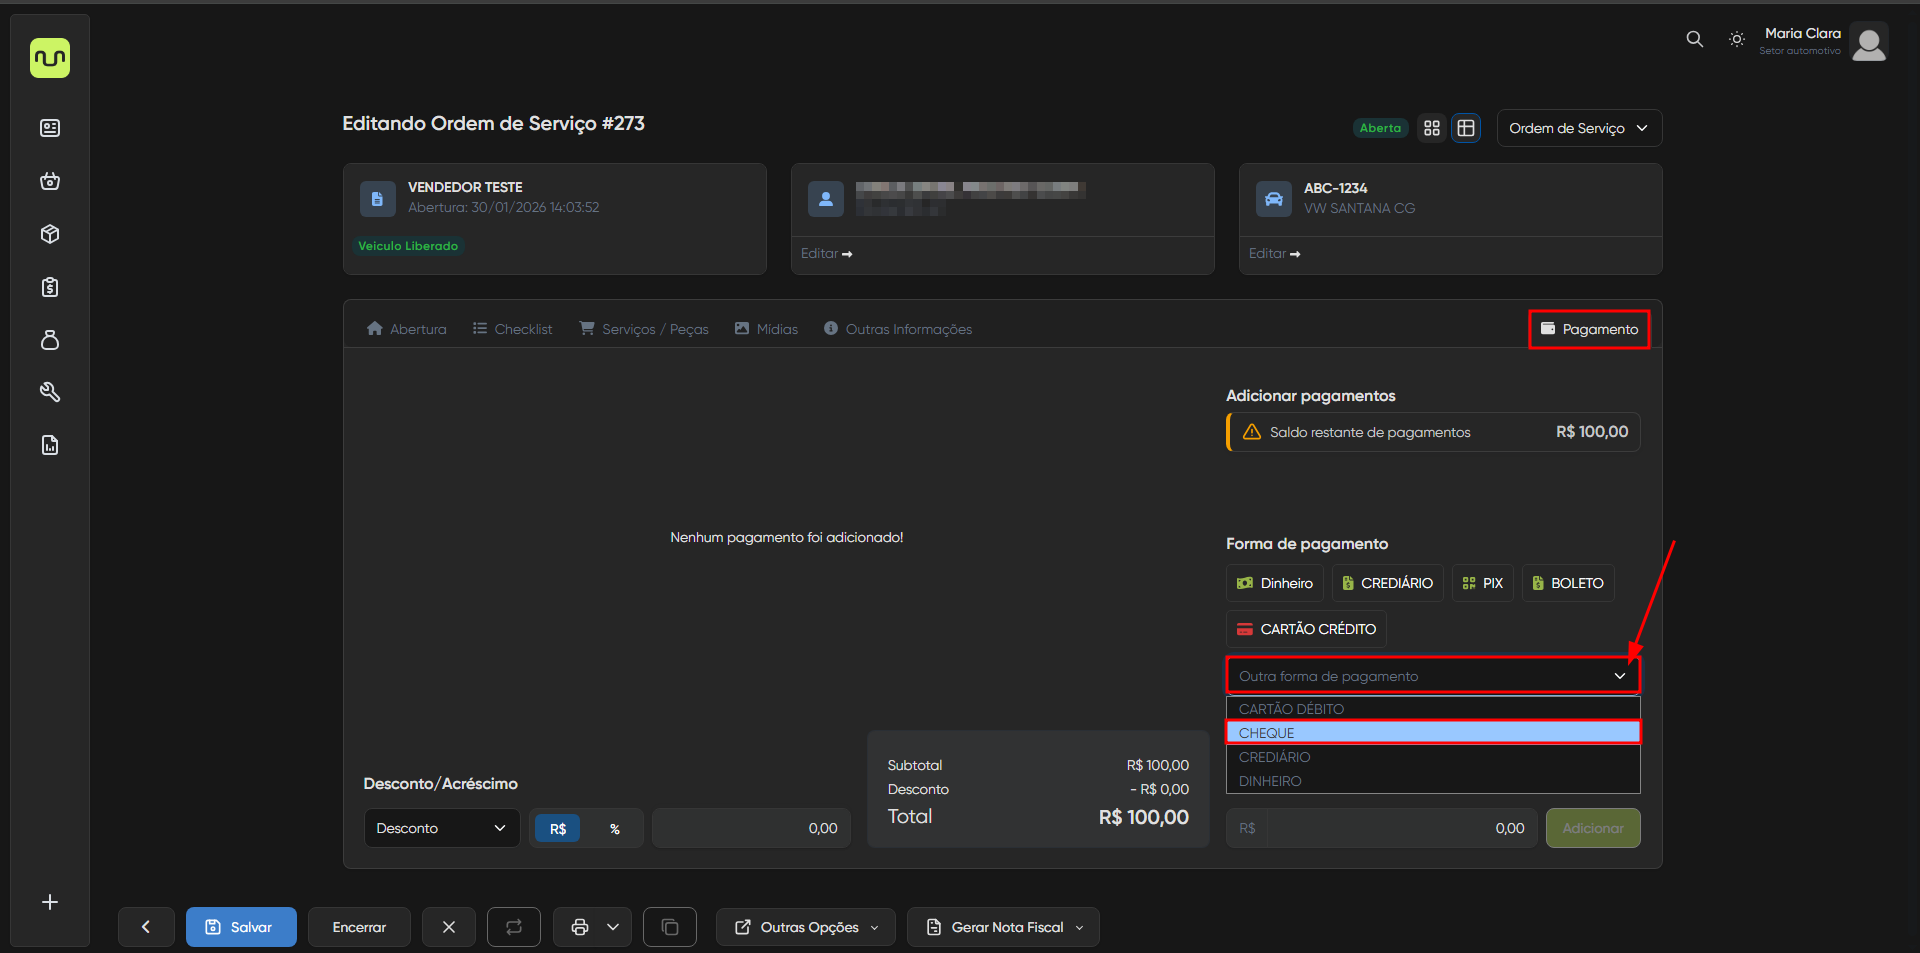Screen dimensions: 1920x953
Task: Click the back arrow button
Action: (146, 927)
